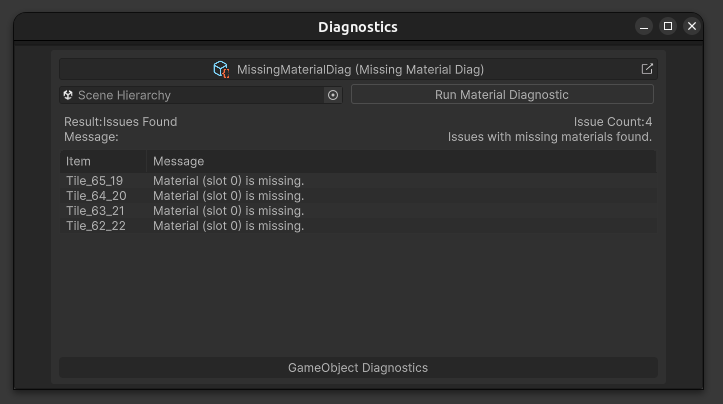Click missing material message for Tile_64_20
The image size is (723, 404).
coord(228,196)
